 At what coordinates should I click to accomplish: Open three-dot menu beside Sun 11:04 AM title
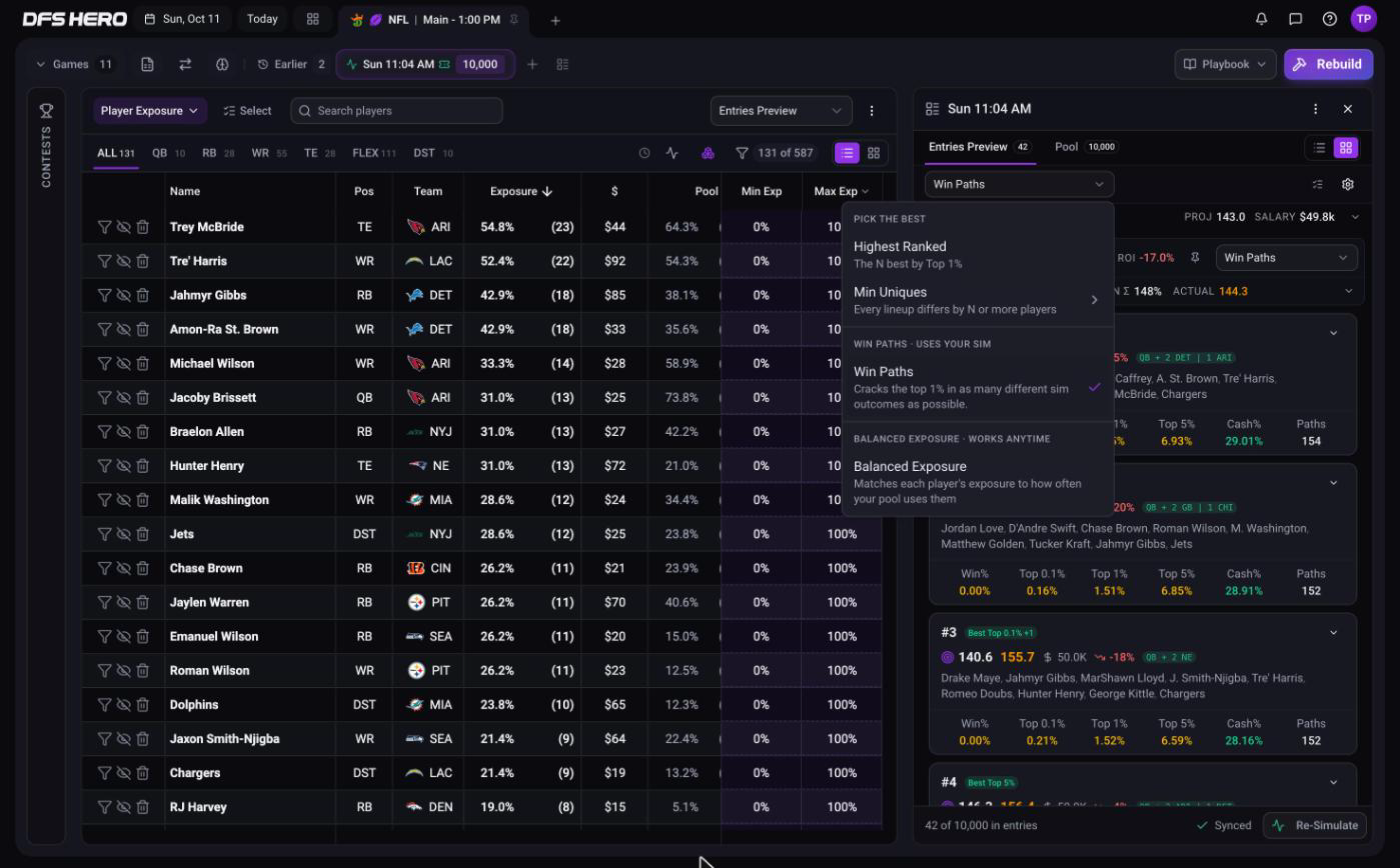pyautogui.click(x=1315, y=109)
